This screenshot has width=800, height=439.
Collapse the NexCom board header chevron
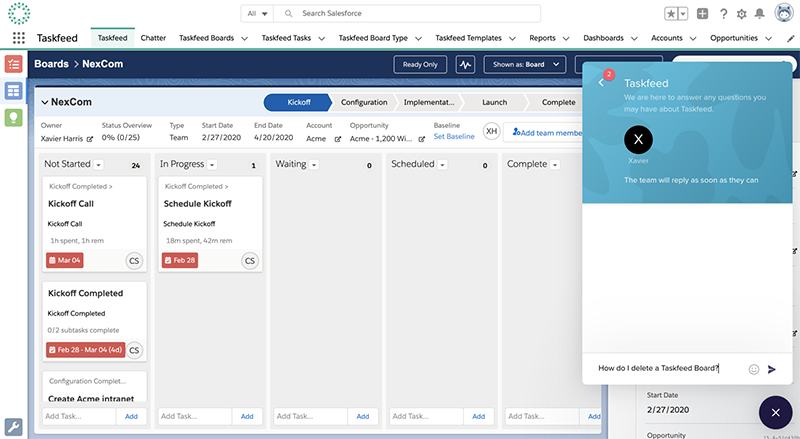point(45,103)
